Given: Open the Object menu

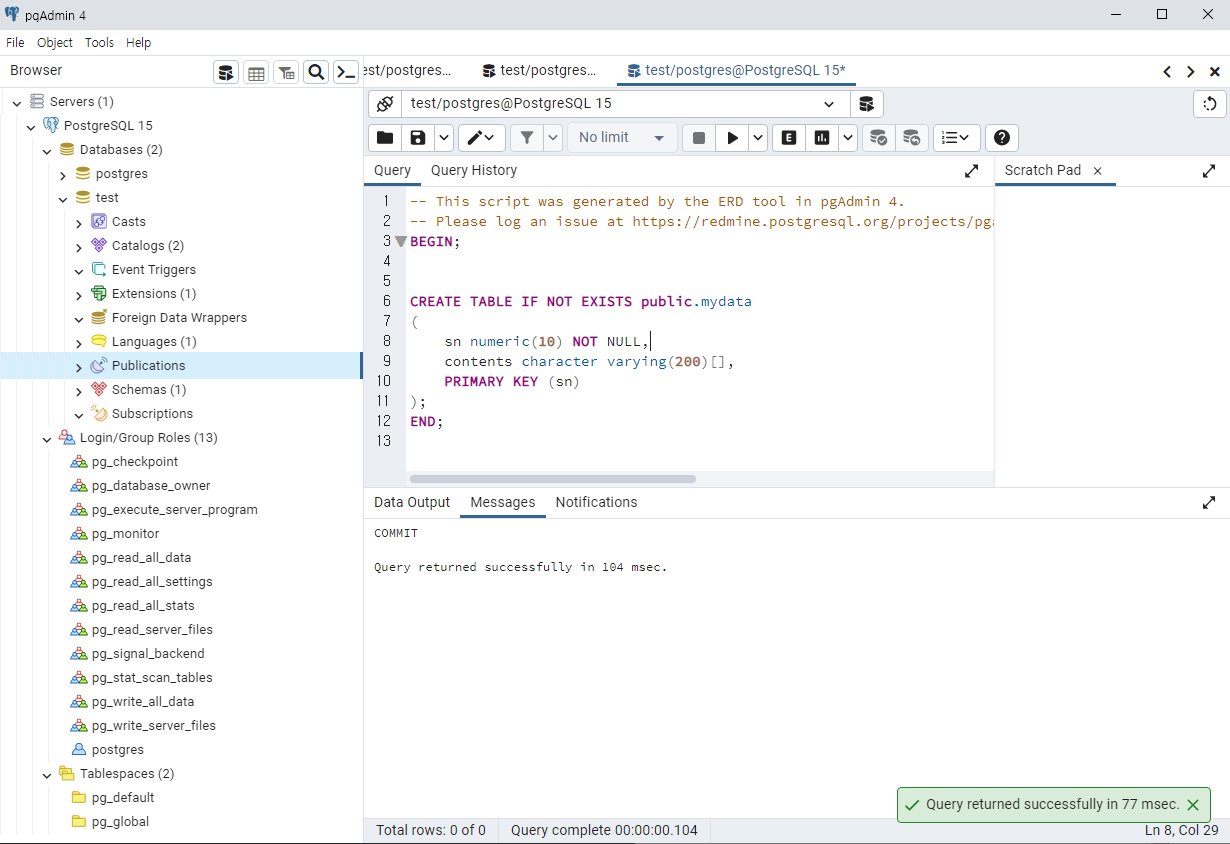Looking at the screenshot, I should coord(55,43).
